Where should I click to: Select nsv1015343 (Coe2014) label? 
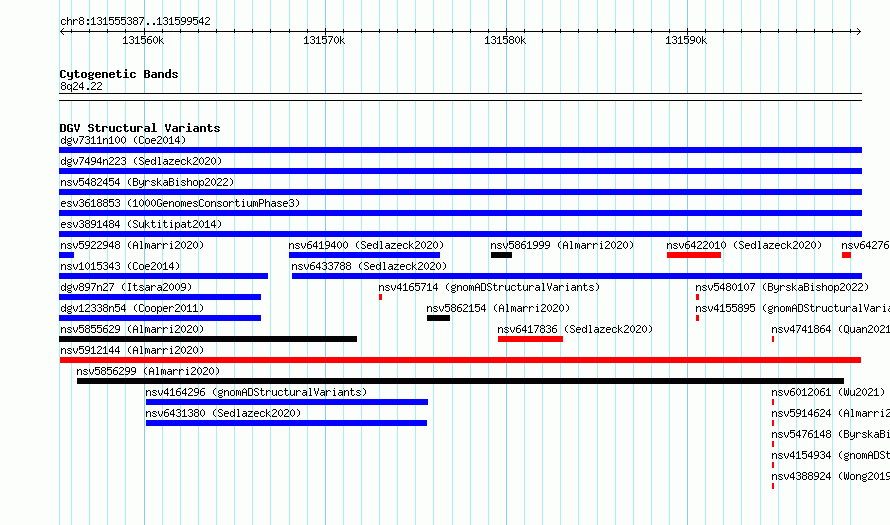pyautogui.click(x=120, y=266)
